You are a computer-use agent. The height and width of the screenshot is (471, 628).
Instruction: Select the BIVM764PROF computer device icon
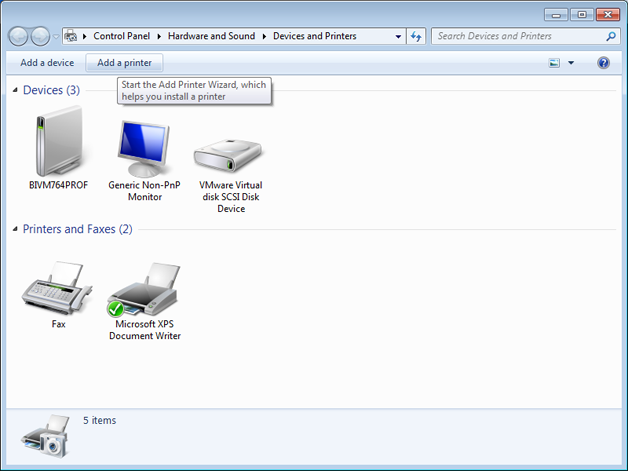point(60,141)
